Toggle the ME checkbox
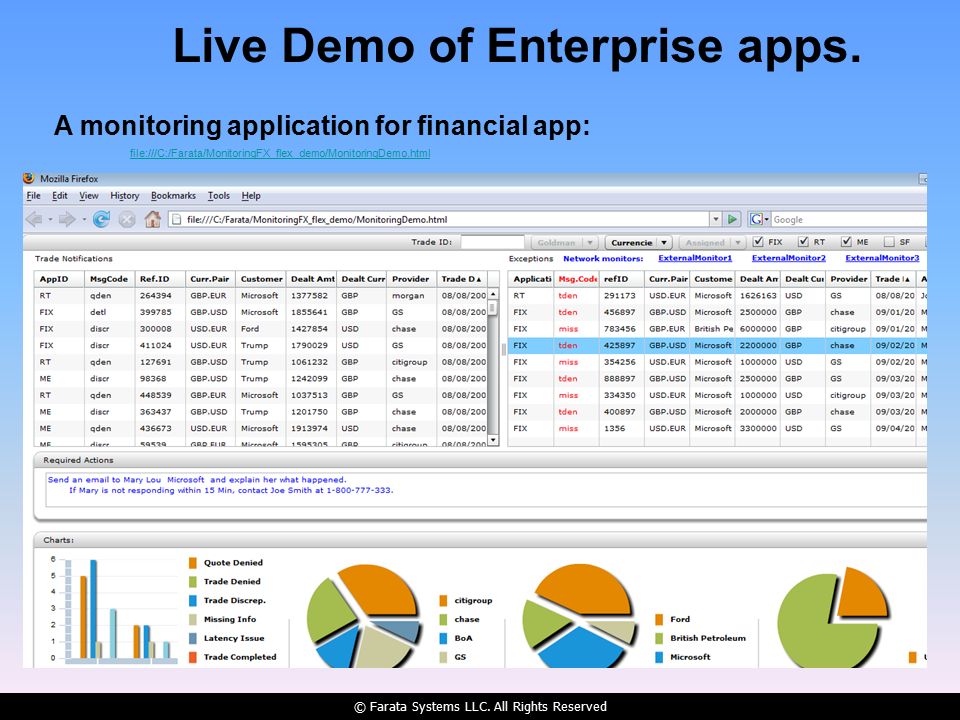Screen dimensions: 960x720 point(846,242)
